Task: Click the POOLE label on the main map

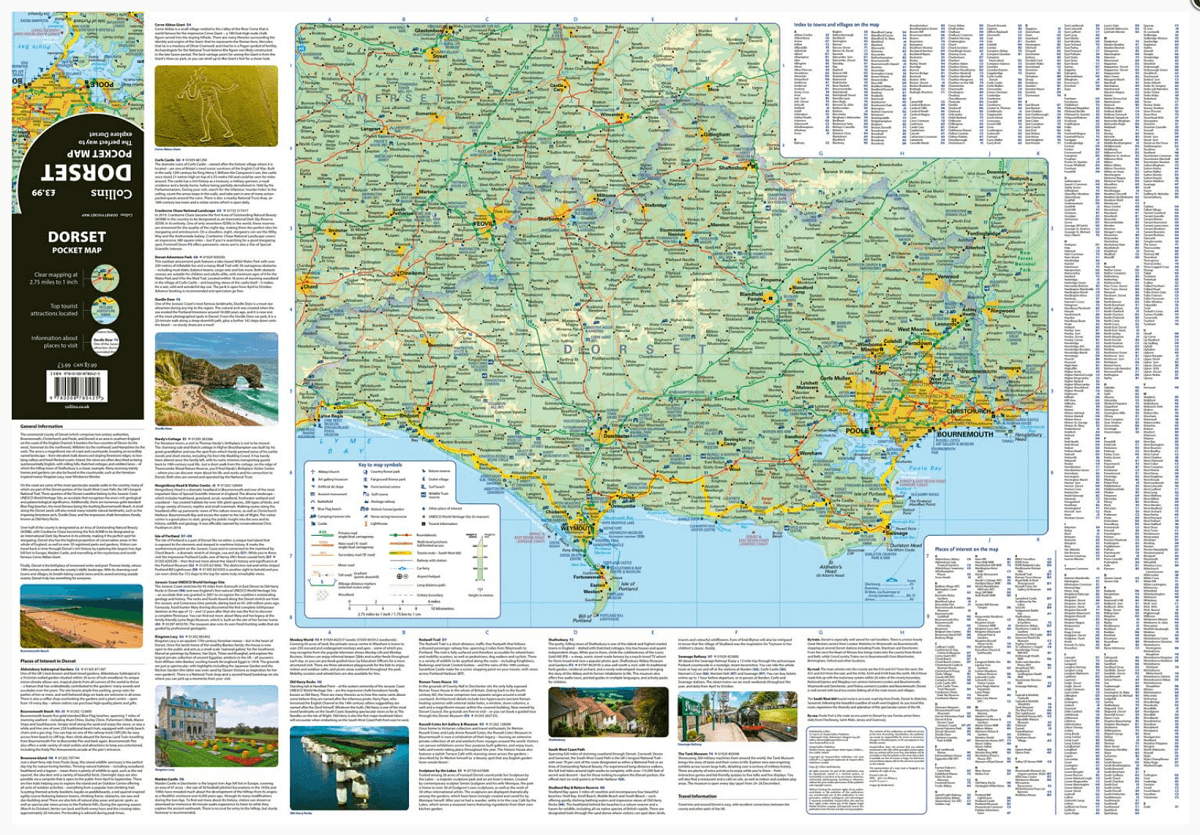Action: [857, 431]
